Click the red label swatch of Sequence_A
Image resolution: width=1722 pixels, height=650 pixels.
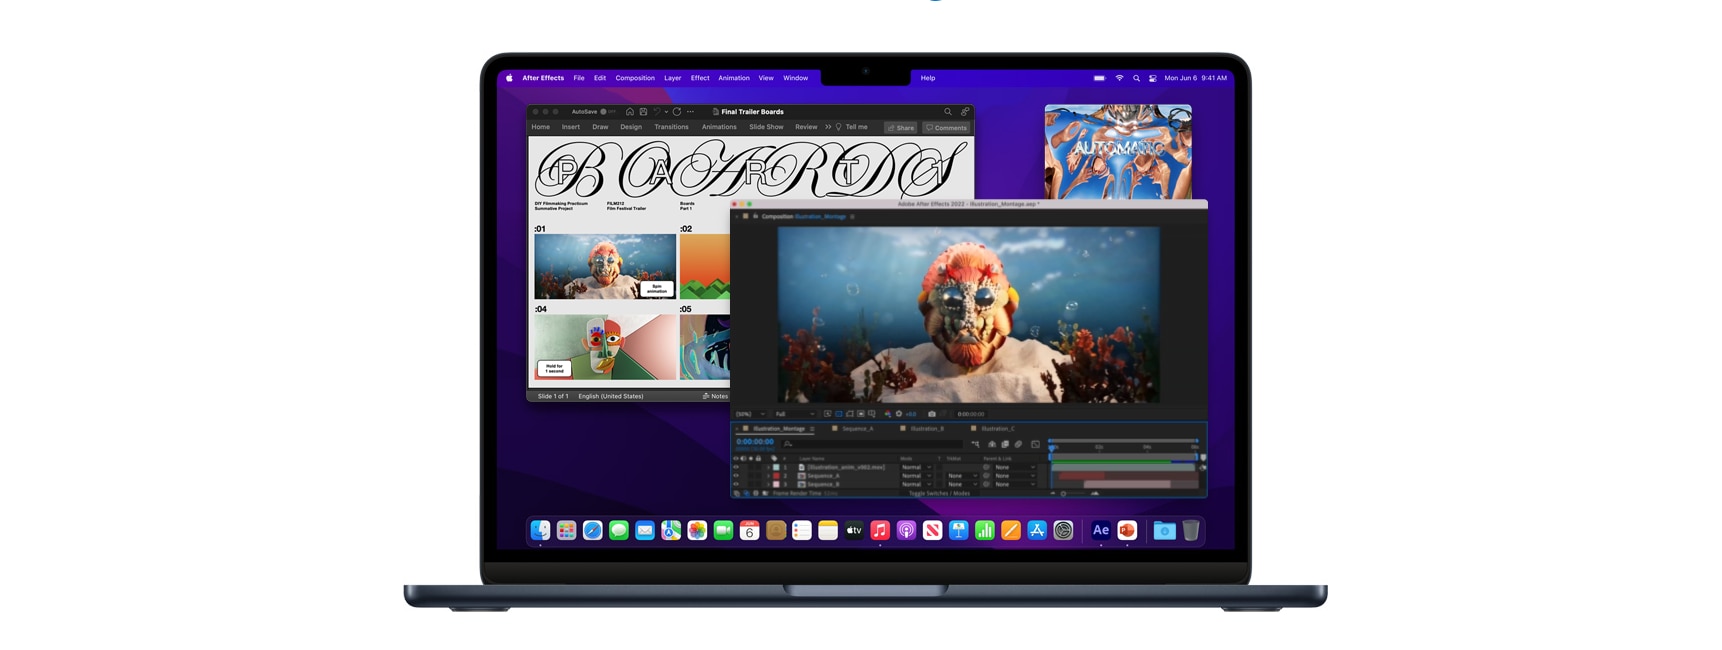tap(776, 476)
